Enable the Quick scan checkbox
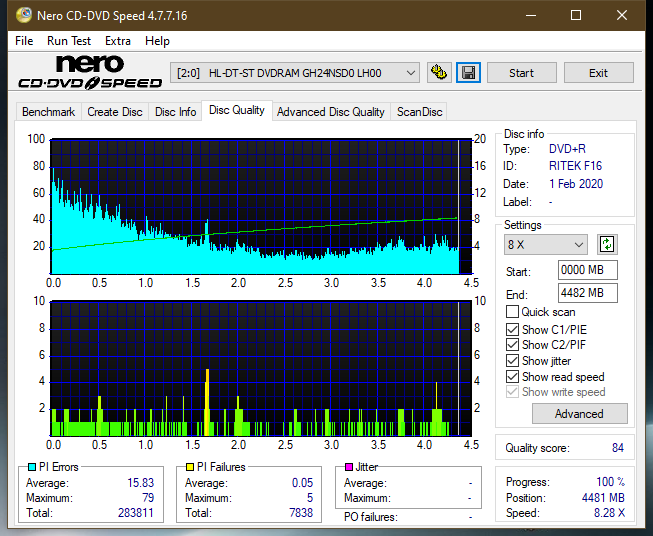Viewport: 653px width, 536px height. [512, 312]
